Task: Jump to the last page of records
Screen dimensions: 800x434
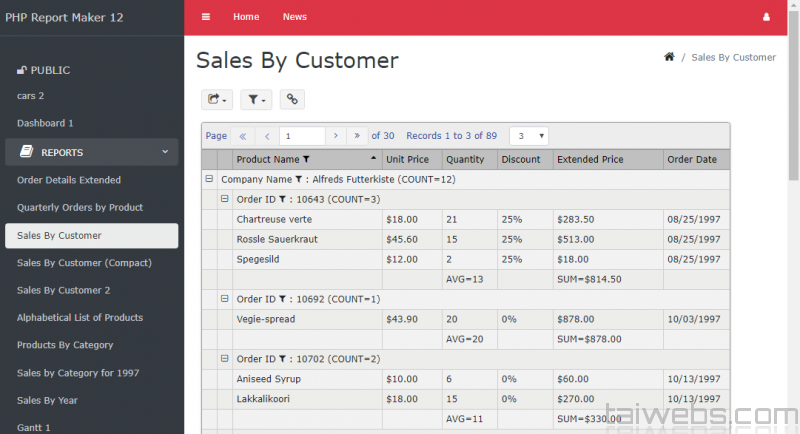Action: point(357,136)
